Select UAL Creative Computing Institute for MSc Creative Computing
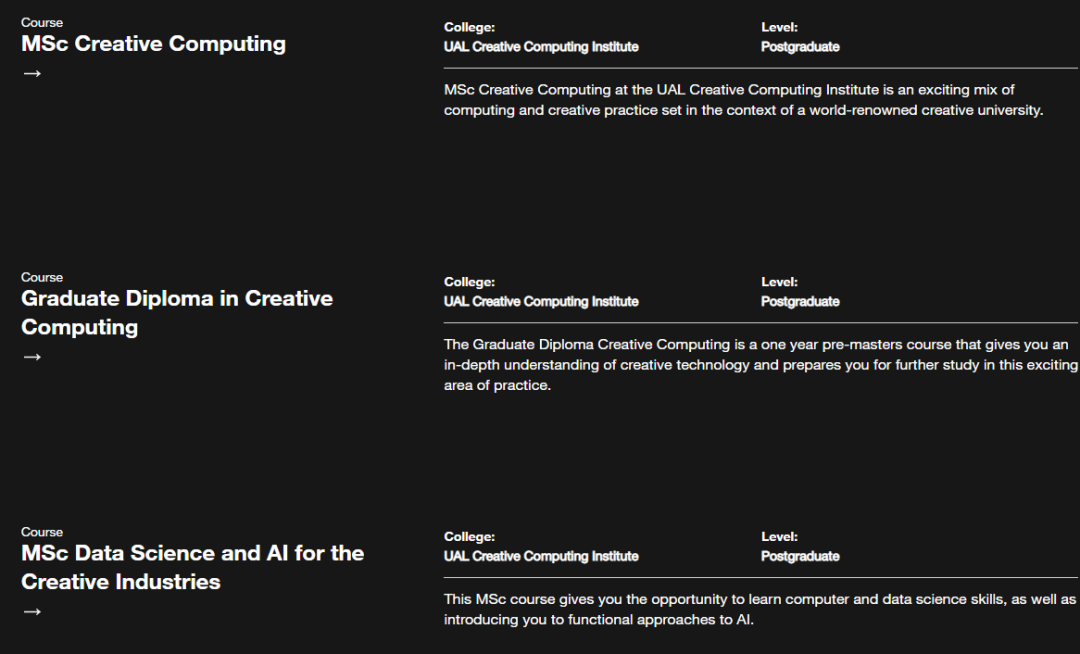This screenshot has width=1080, height=654. pyautogui.click(x=541, y=47)
